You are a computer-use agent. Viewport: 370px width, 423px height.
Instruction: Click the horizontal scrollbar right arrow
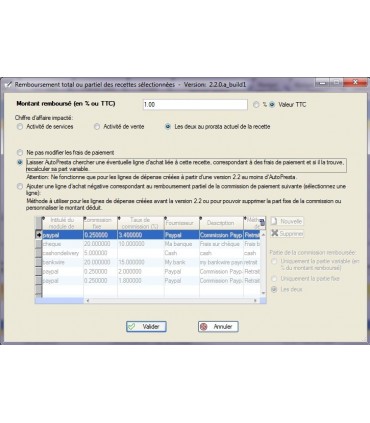[x=256, y=301]
